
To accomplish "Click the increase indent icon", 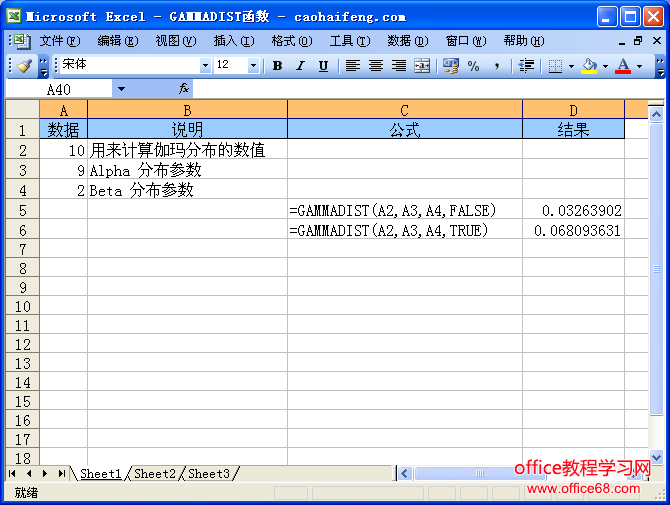I will click(x=526, y=66).
